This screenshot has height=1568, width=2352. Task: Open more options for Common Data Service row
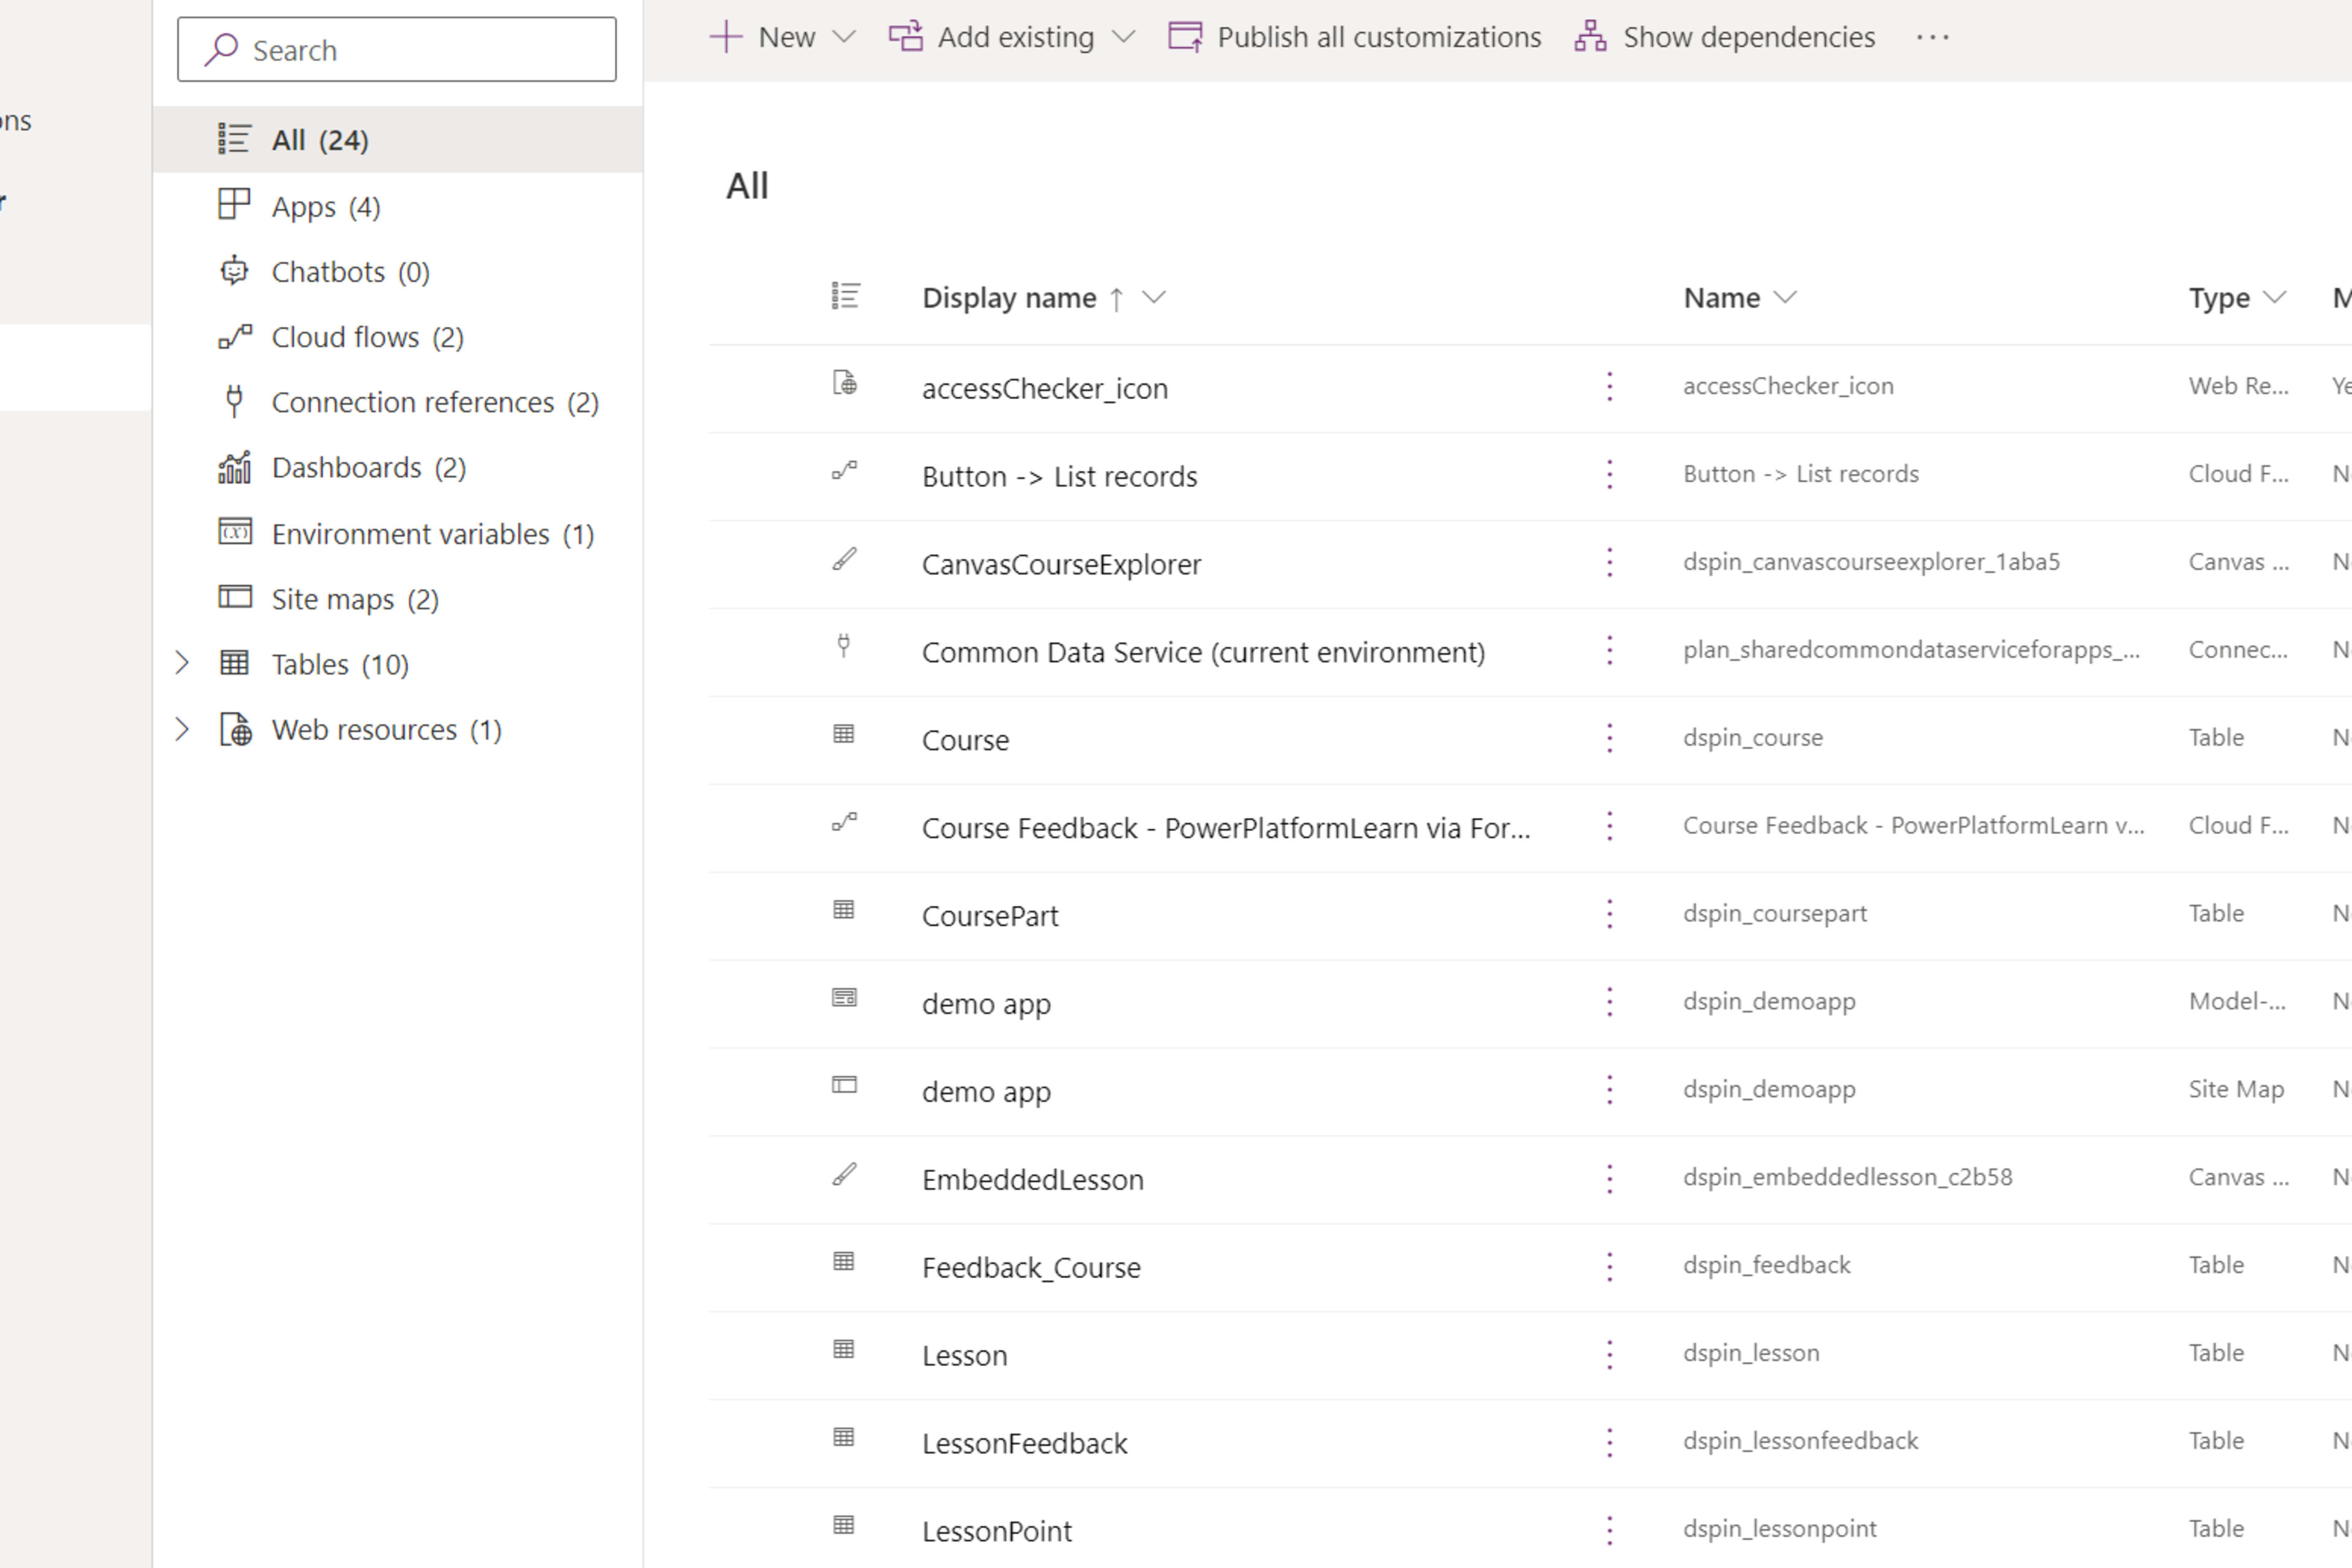[1610, 650]
